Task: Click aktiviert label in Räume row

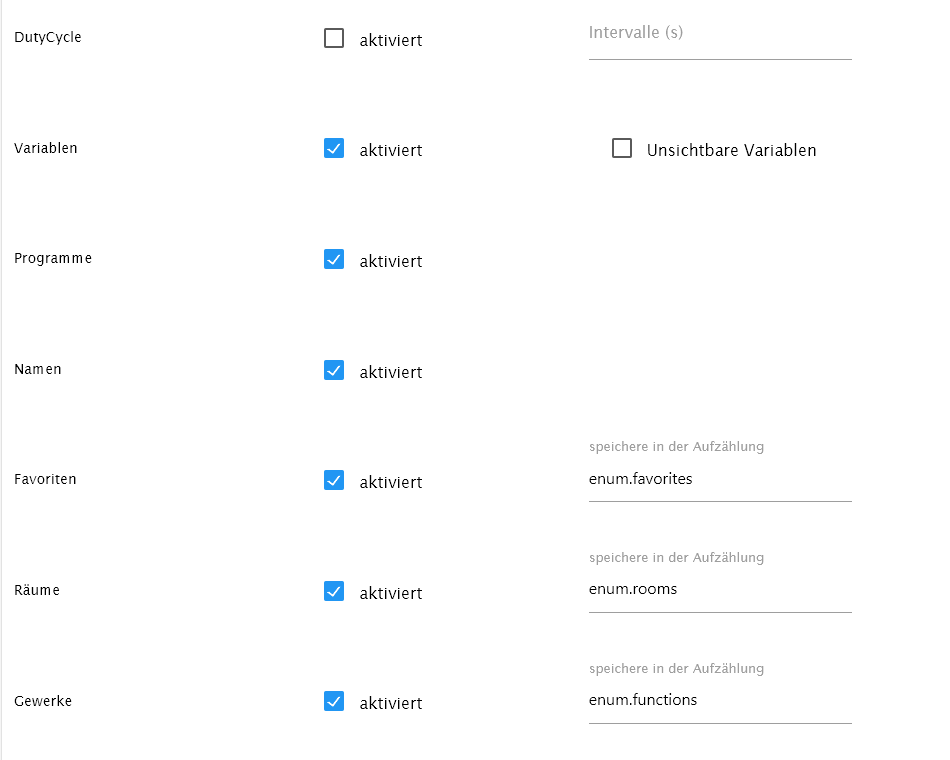Action: point(391,593)
